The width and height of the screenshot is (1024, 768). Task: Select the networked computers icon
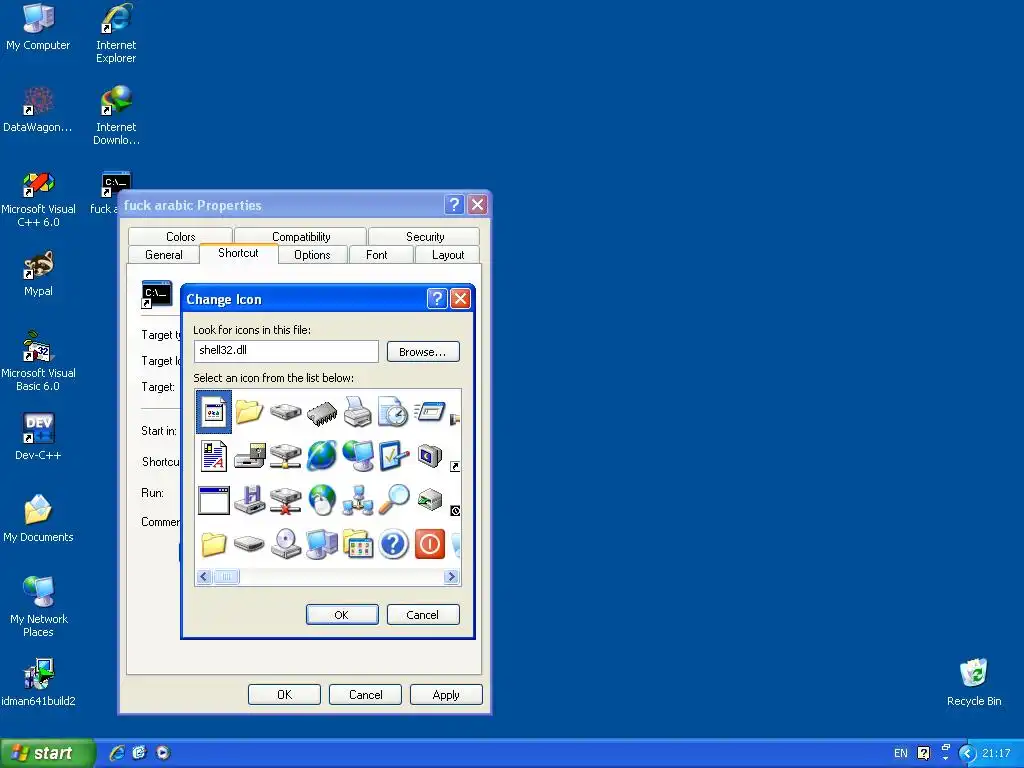(358, 500)
